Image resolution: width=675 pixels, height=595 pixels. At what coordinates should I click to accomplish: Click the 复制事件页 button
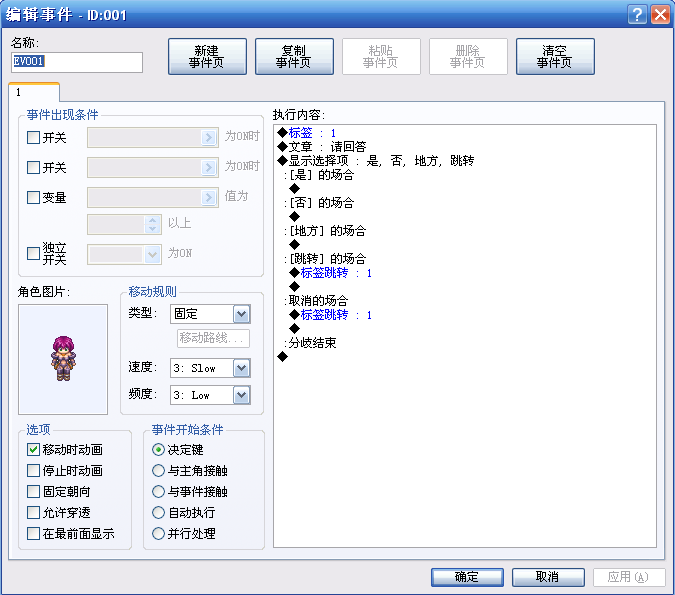[x=294, y=56]
